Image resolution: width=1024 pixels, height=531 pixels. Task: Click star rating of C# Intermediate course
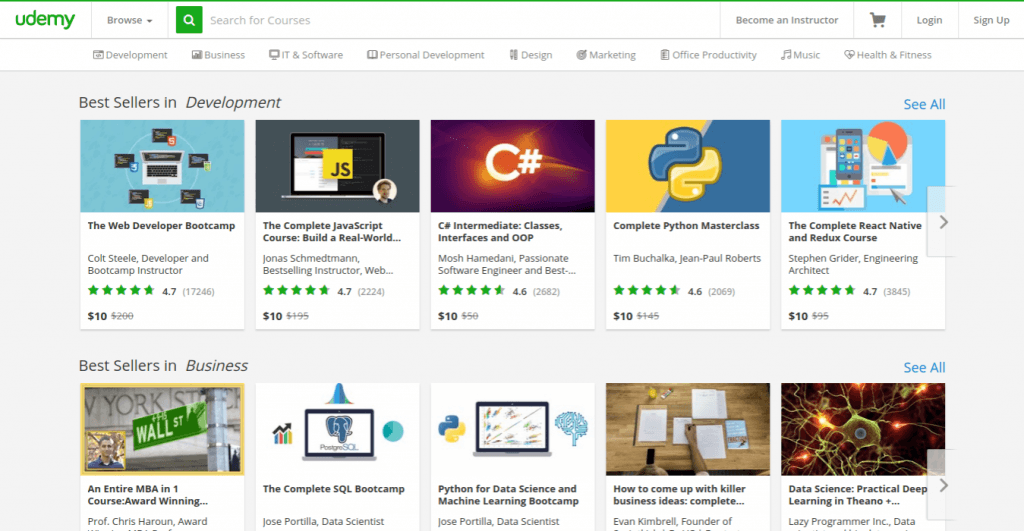(472, 291)
